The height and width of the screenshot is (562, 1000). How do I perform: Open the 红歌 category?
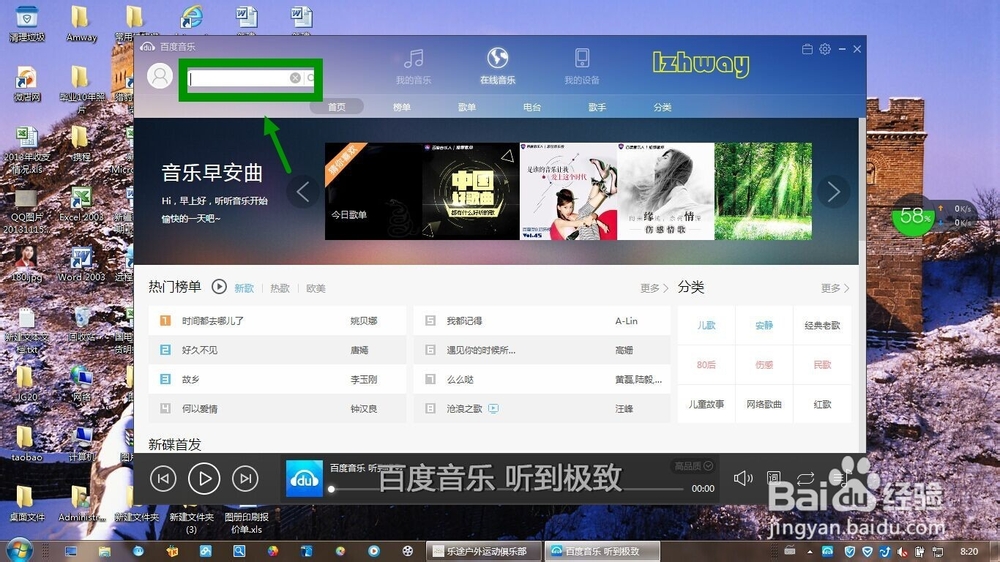pyautogui.click(x=822, y=404)
